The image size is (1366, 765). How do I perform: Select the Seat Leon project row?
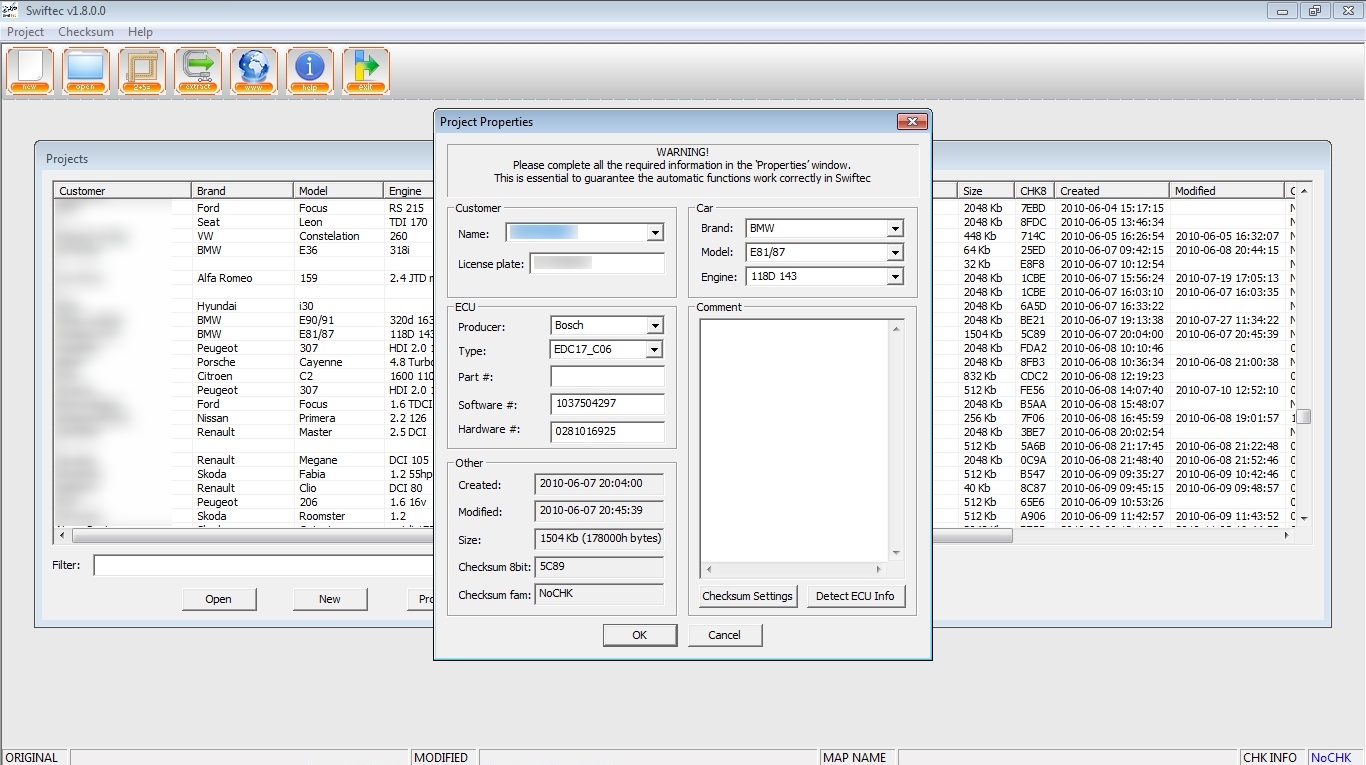[x=243, y=222]
